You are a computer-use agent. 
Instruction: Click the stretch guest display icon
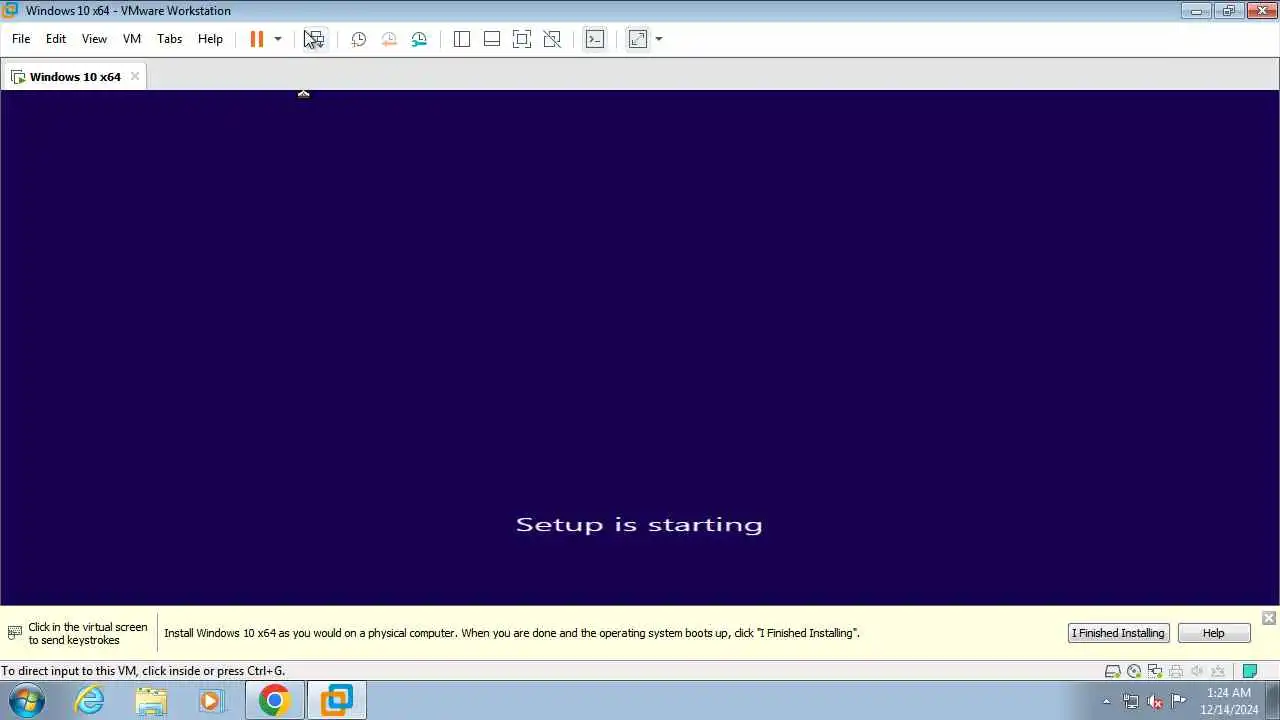pyautogui.click(x=638, y=39)
